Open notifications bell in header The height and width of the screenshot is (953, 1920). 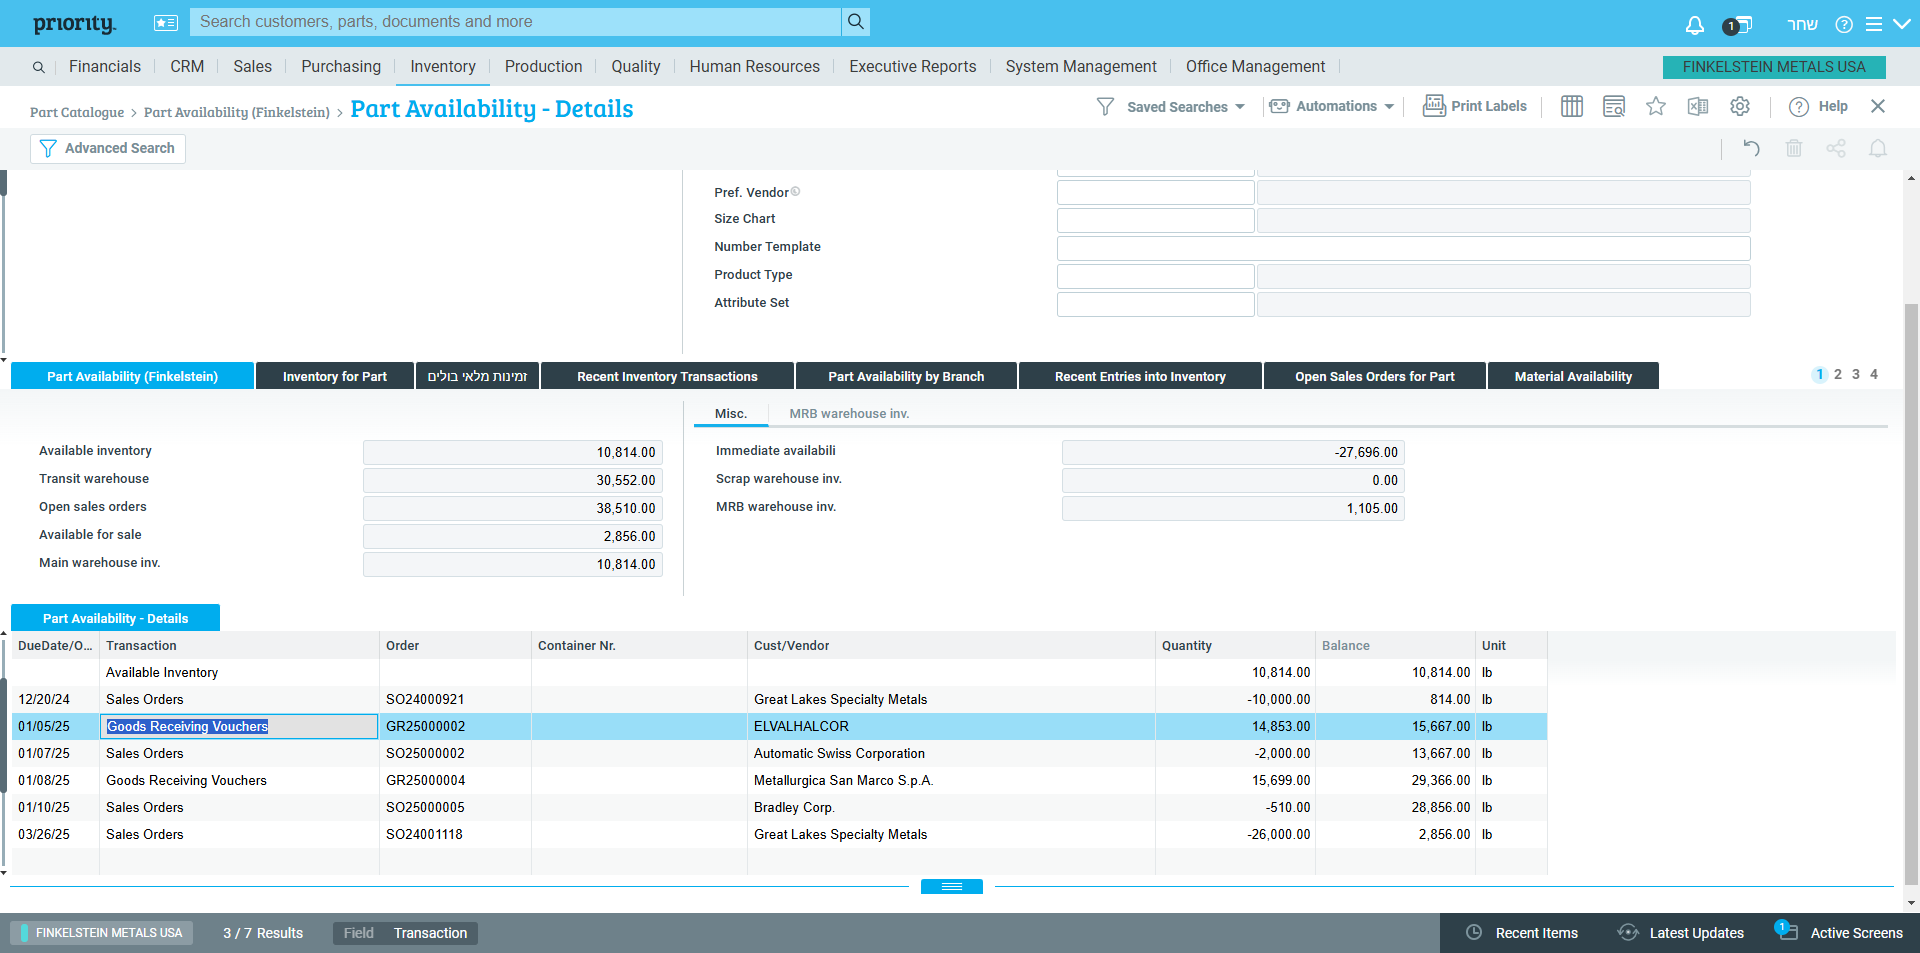1694,25
